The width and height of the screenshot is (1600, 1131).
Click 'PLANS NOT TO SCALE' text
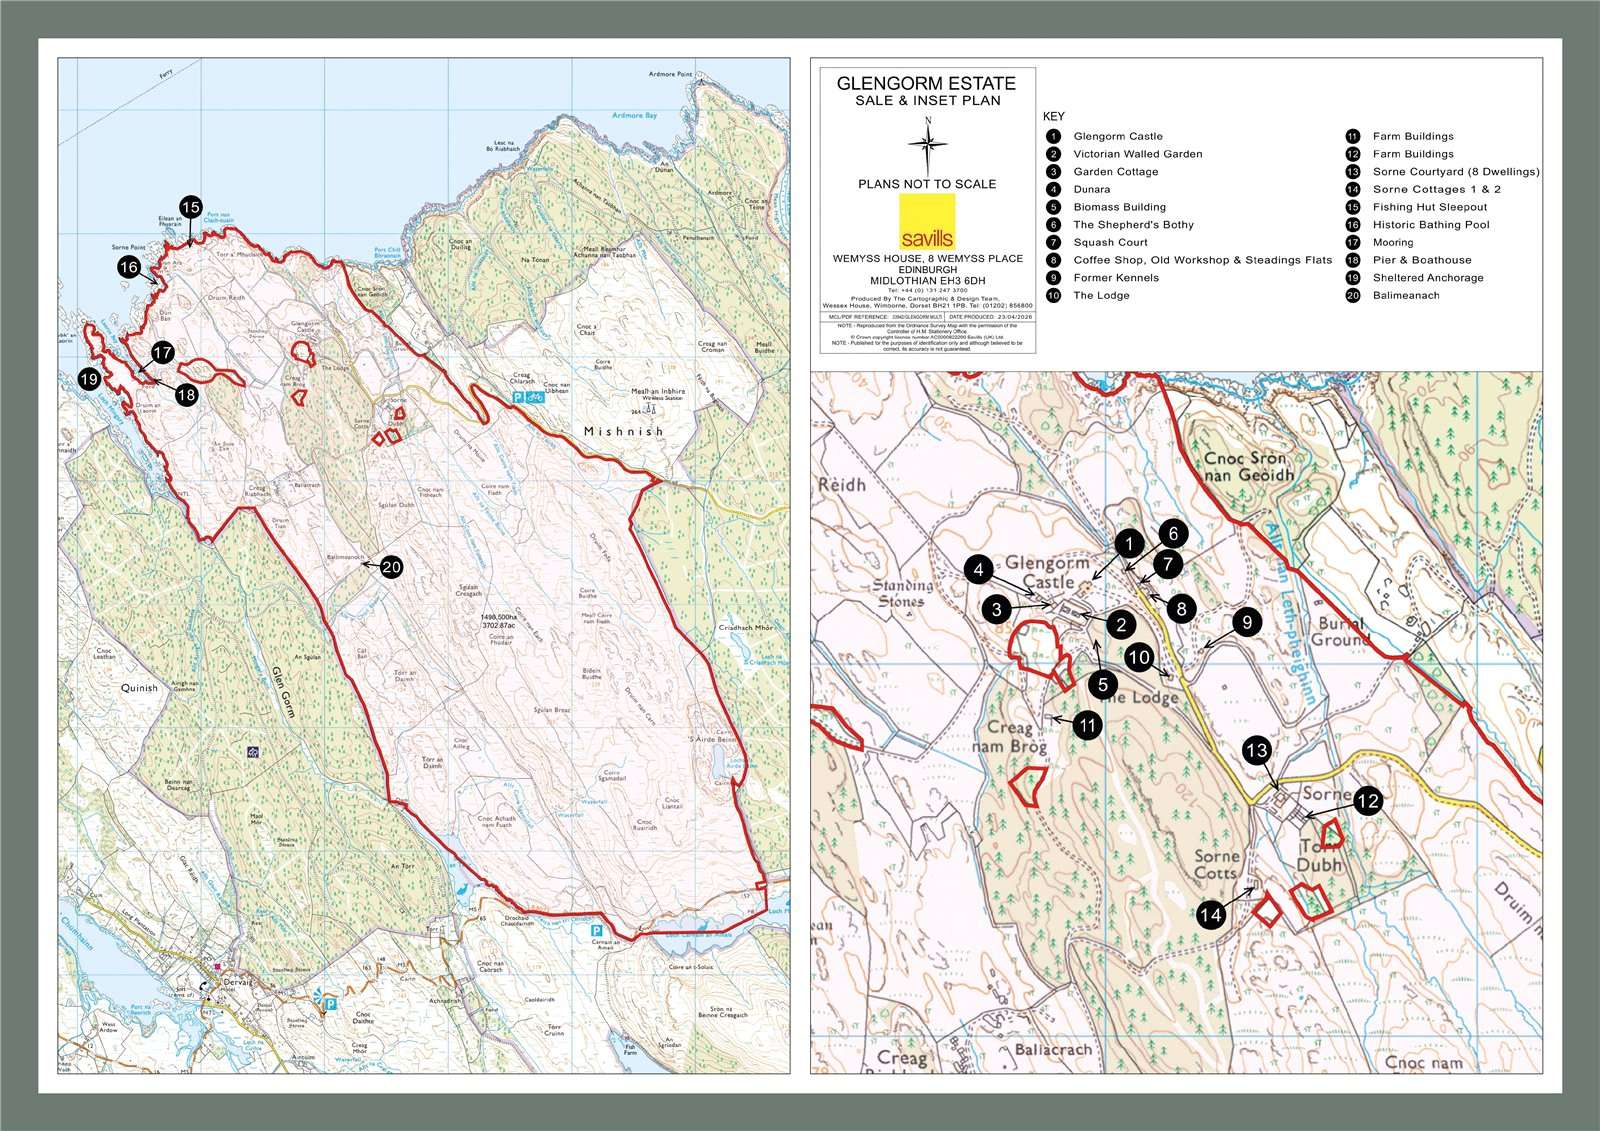pos(927,184)
